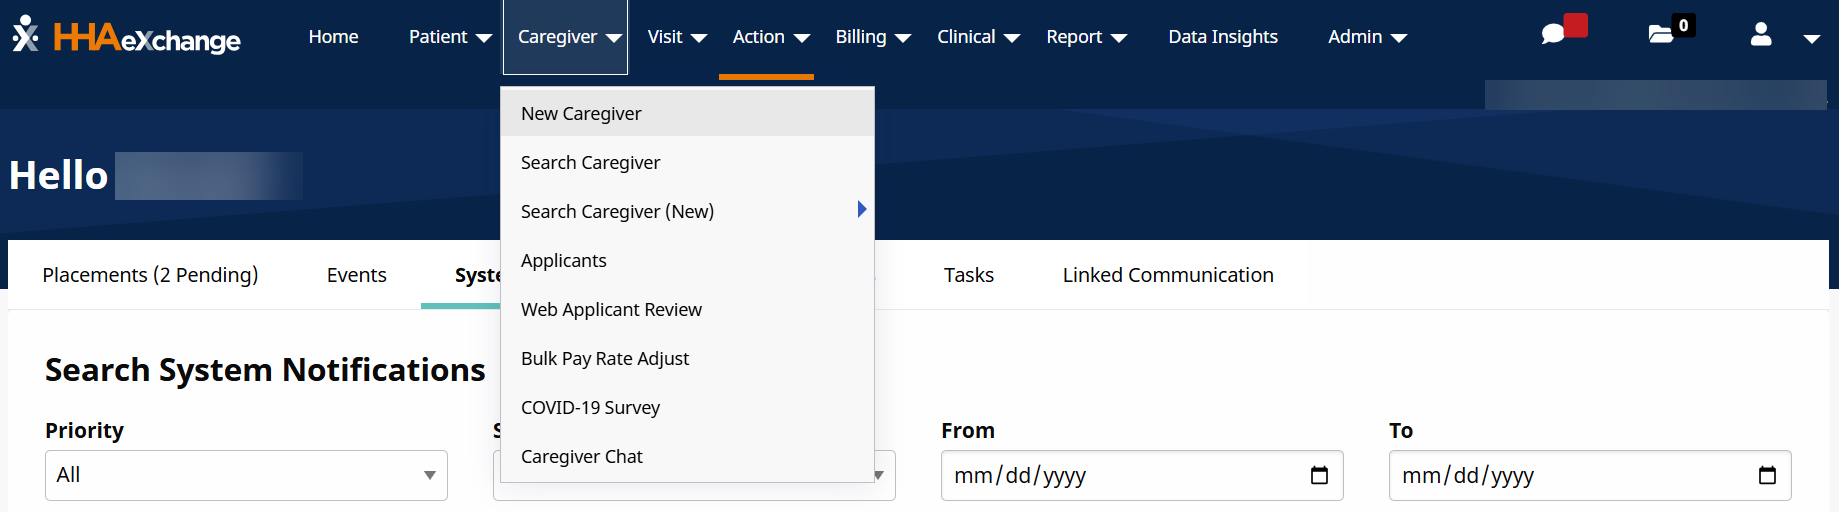Select Bulk Pay Rate Adjust
Screen dimensions: 1839x512
point(605,359)
